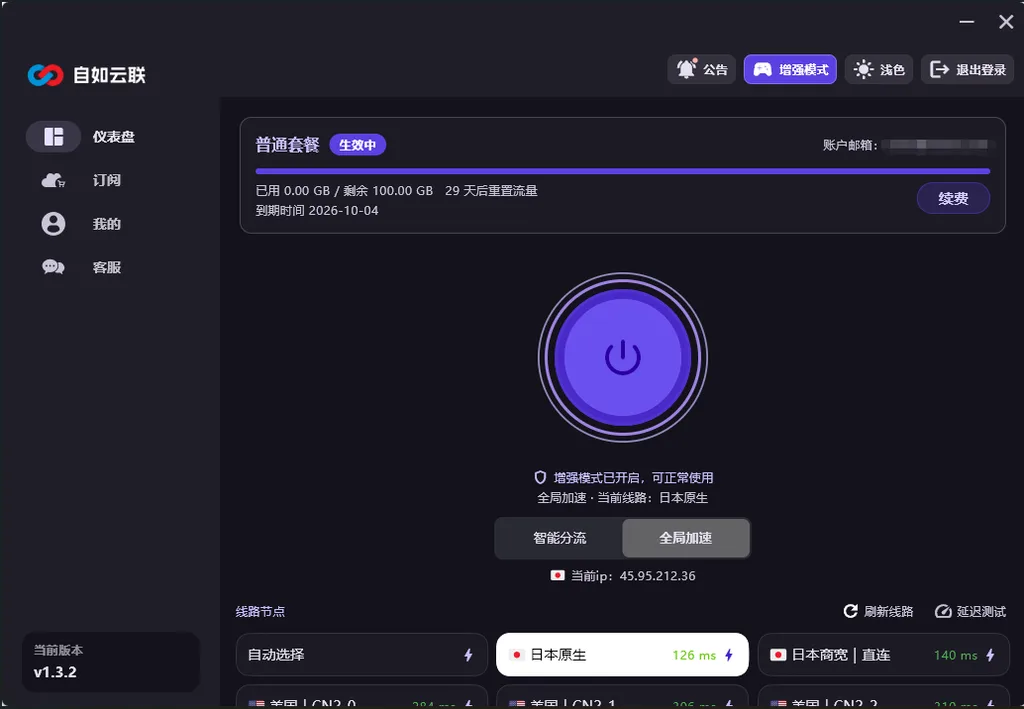Click the 全局加速 · 当前线路 status line
This screenshot has height=709, width=1024.
(622, 497)
